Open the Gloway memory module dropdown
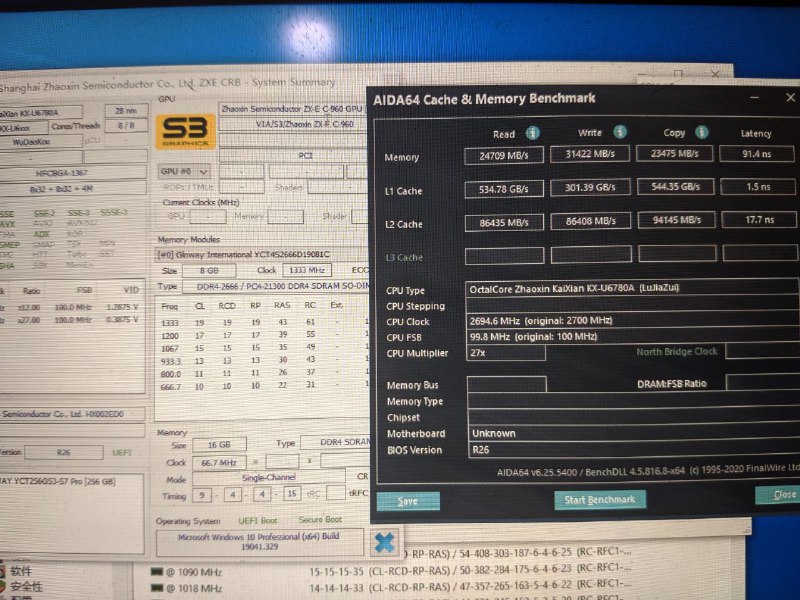The width and height of the screenshot is (800, 600). 261,254
